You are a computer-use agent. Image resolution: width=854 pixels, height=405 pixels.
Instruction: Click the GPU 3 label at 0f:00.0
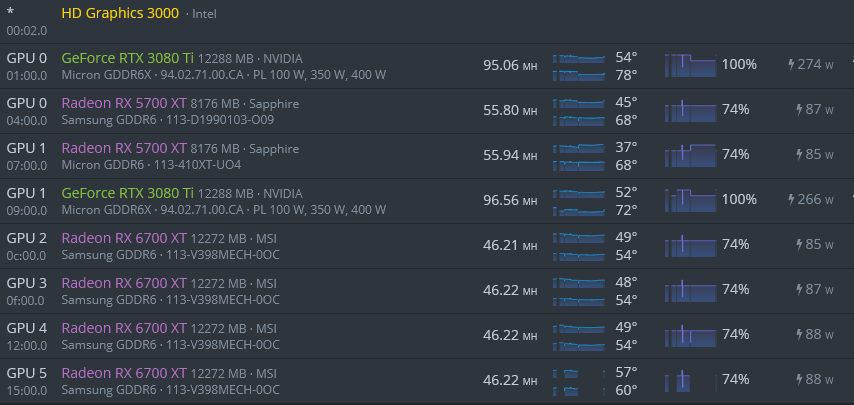(27, 283)
